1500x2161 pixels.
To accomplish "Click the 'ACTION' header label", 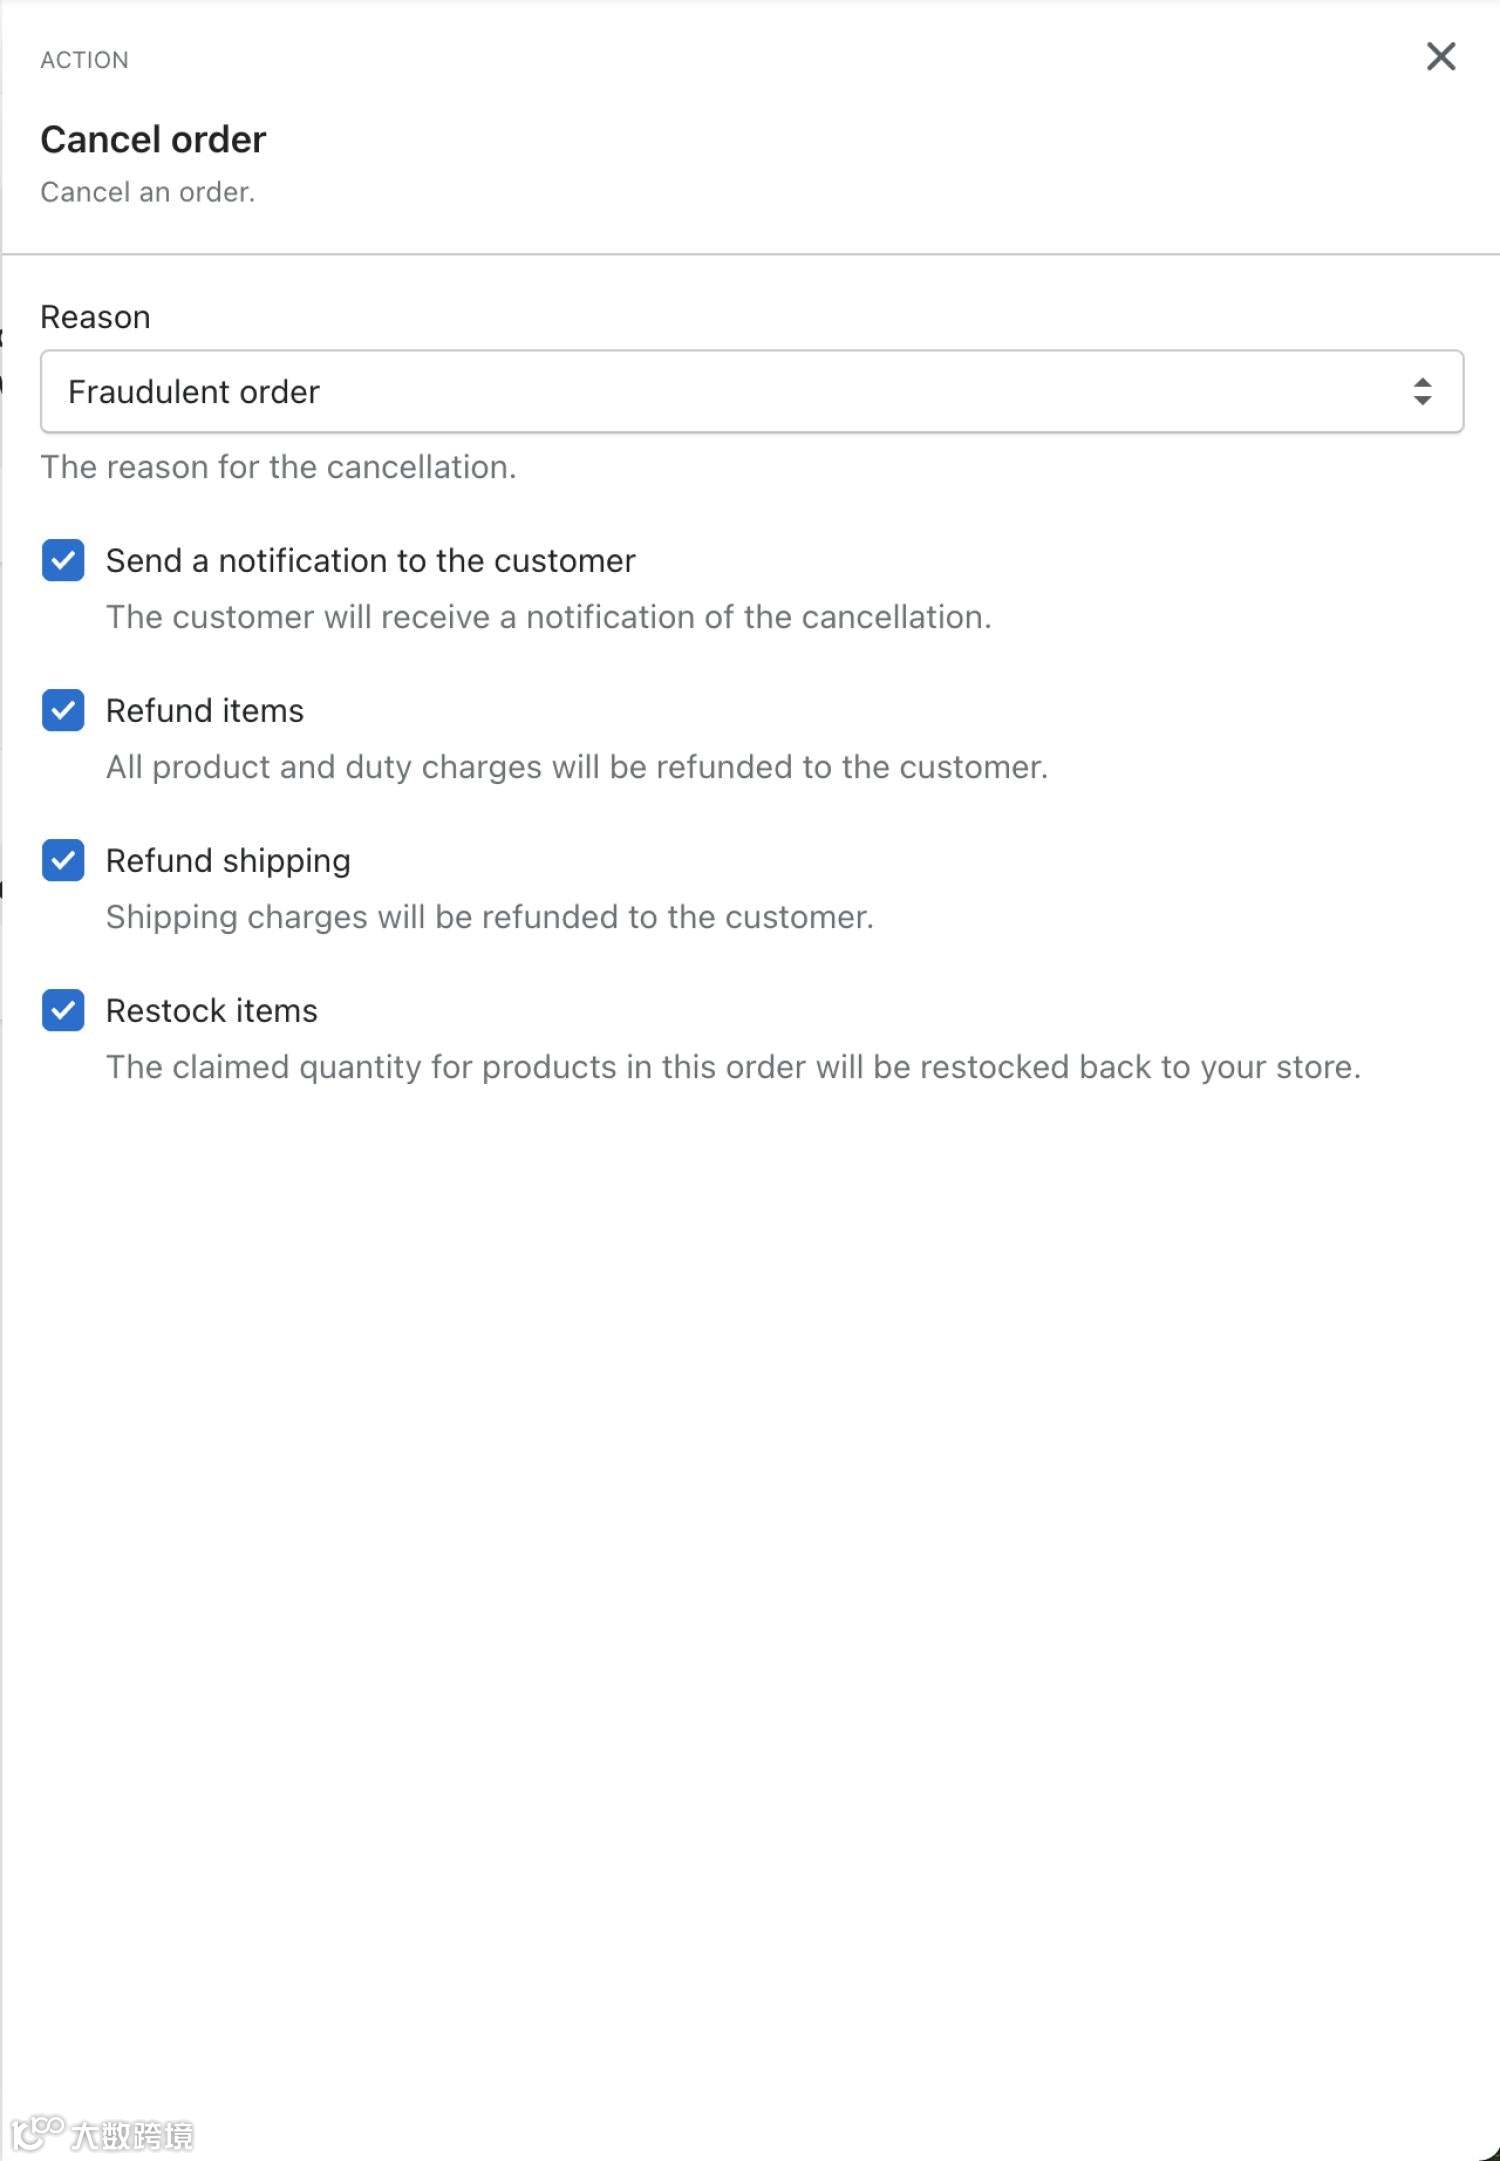I will tap(84, 60).
